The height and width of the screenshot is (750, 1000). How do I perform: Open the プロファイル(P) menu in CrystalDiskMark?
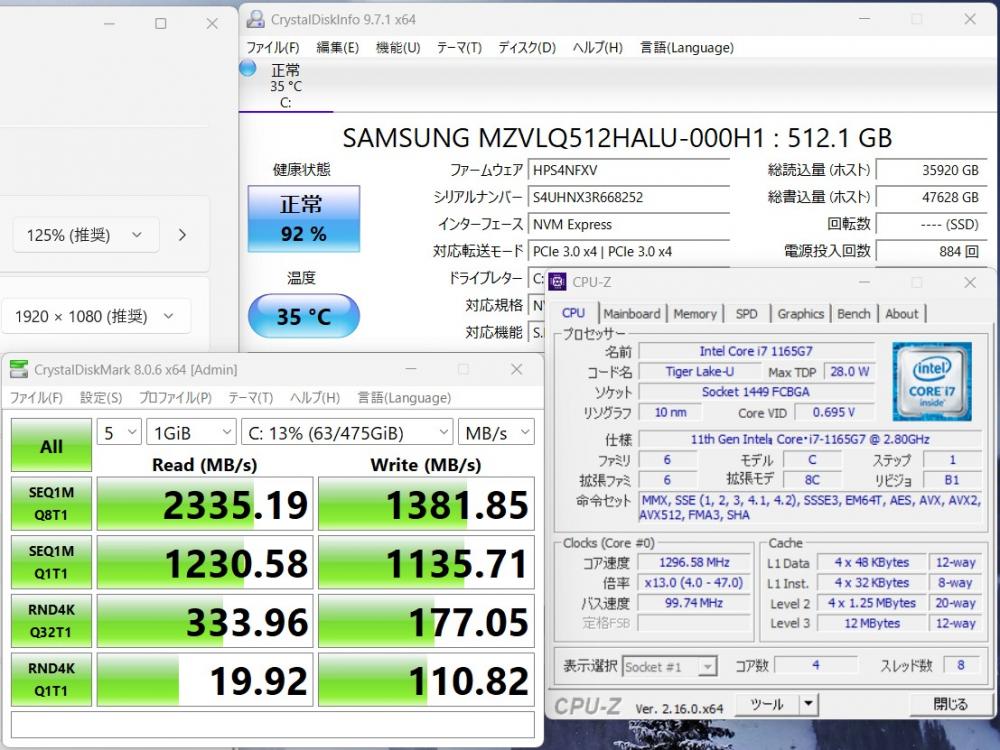[x=175, y=398]
